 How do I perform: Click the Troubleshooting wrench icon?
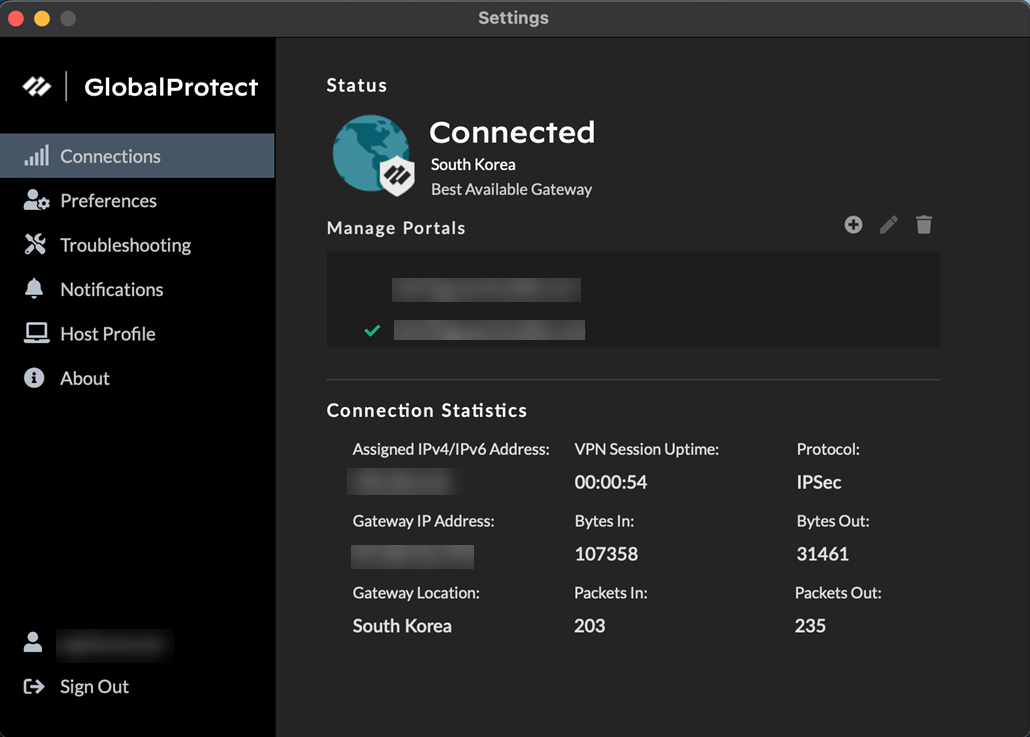pyautogui.click(x=36, y=245)
